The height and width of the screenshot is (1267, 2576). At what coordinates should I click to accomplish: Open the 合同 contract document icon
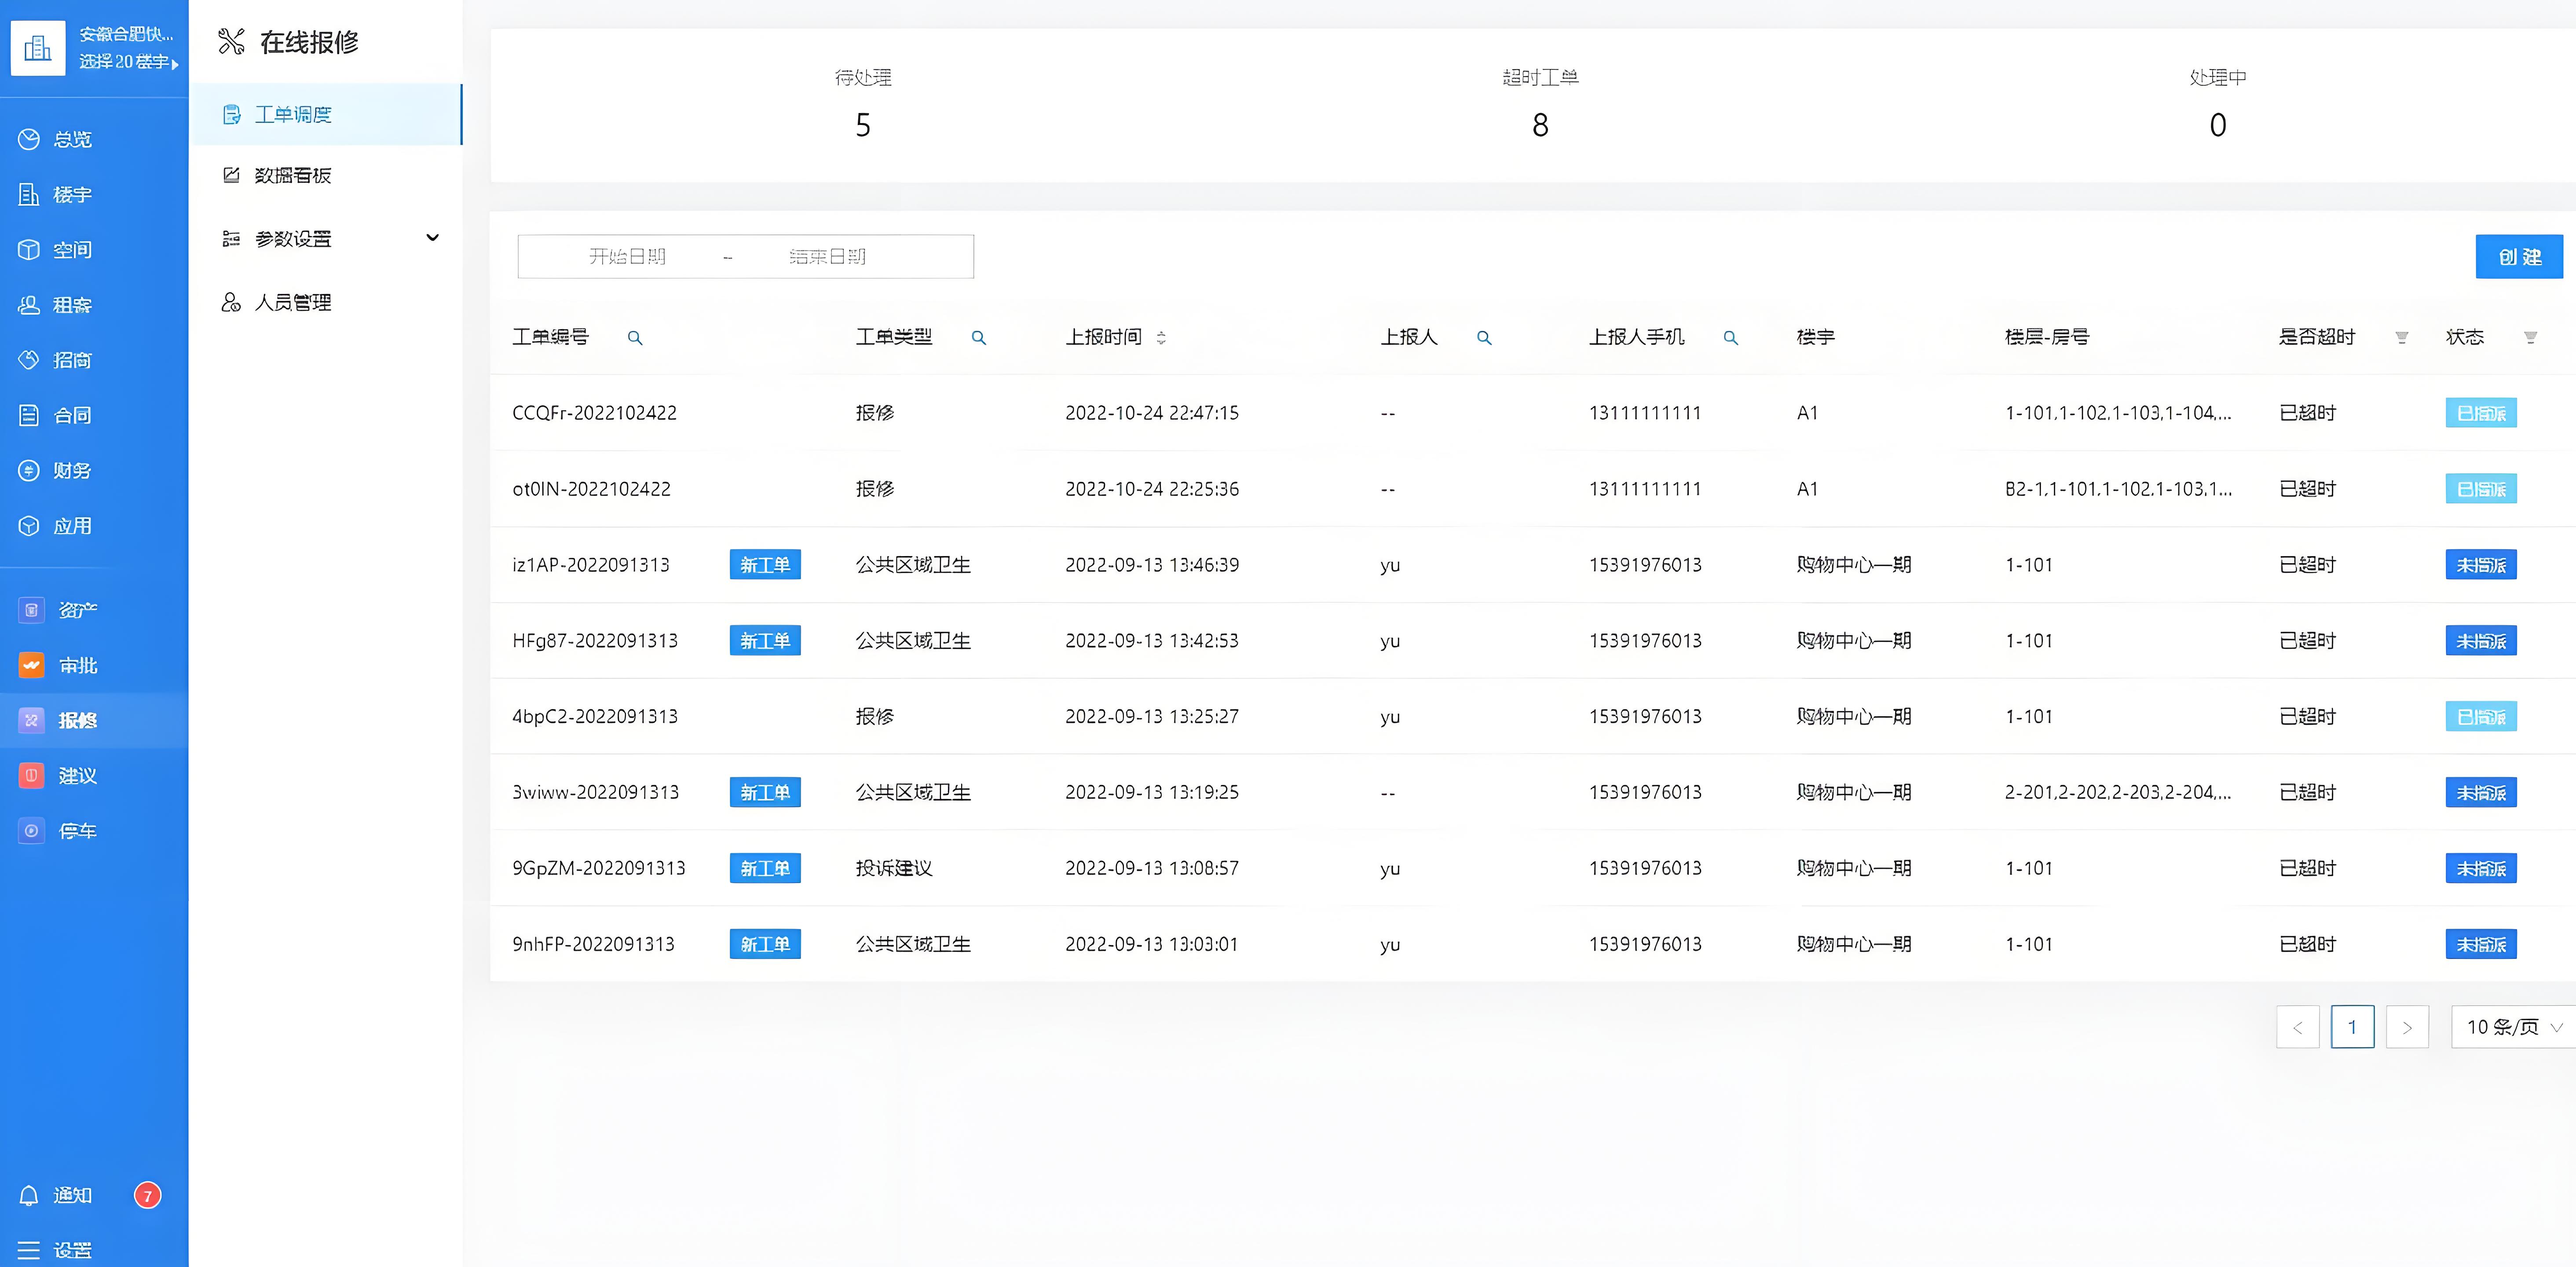coord(29,415)
